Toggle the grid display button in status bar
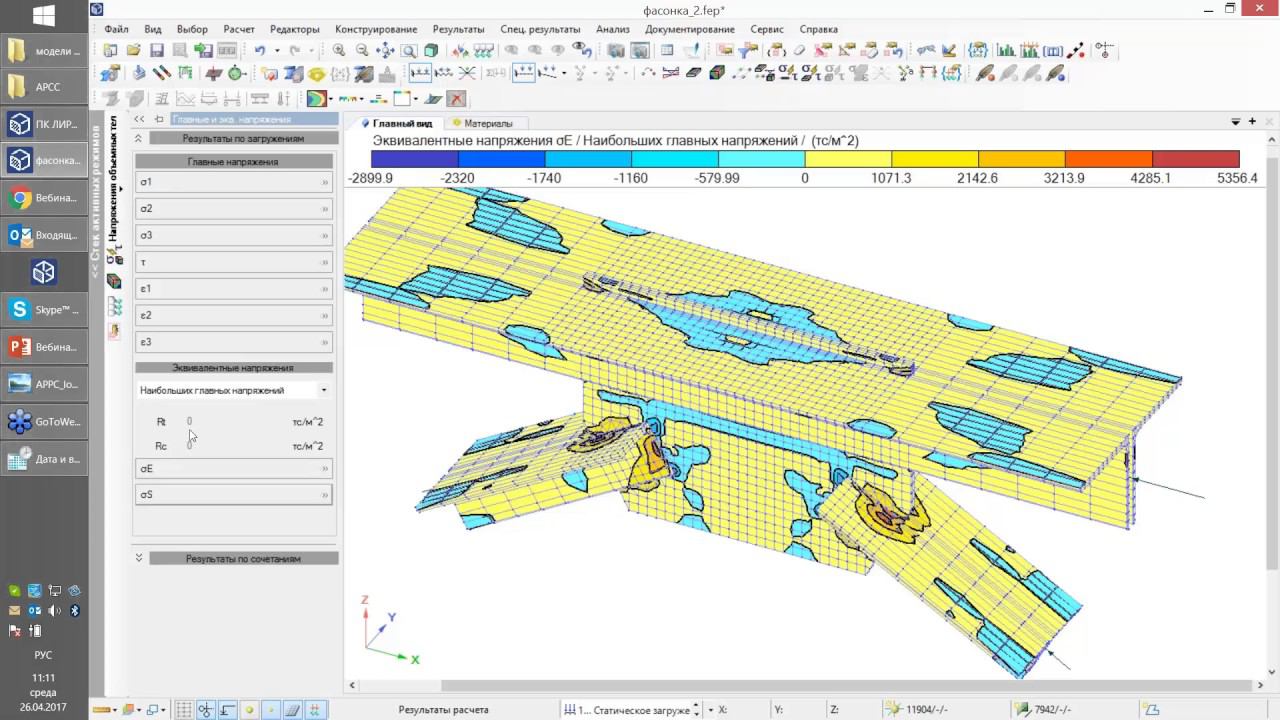Image resolution: width=1280 pixels, height=720 pixels. click(185, 710)
